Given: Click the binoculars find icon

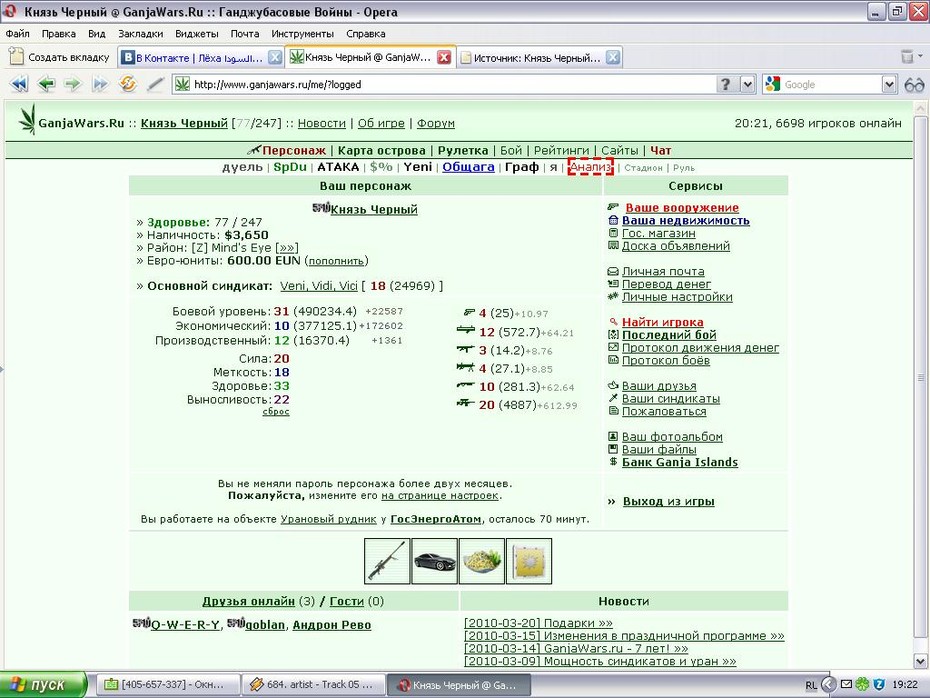Looking at the screenshot, I should click(914, 85).
